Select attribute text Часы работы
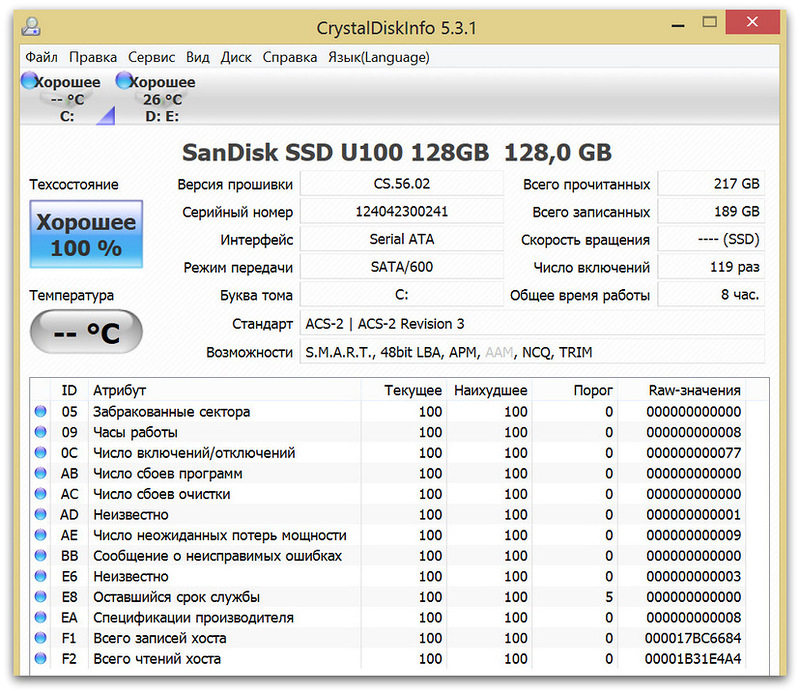 tap(135, 432)
